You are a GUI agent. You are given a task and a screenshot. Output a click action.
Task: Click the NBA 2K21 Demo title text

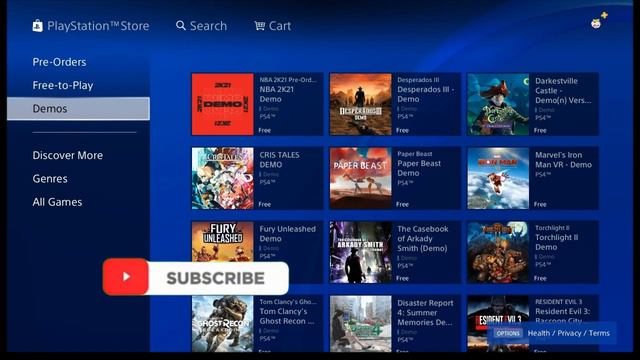tap(276, 94)
